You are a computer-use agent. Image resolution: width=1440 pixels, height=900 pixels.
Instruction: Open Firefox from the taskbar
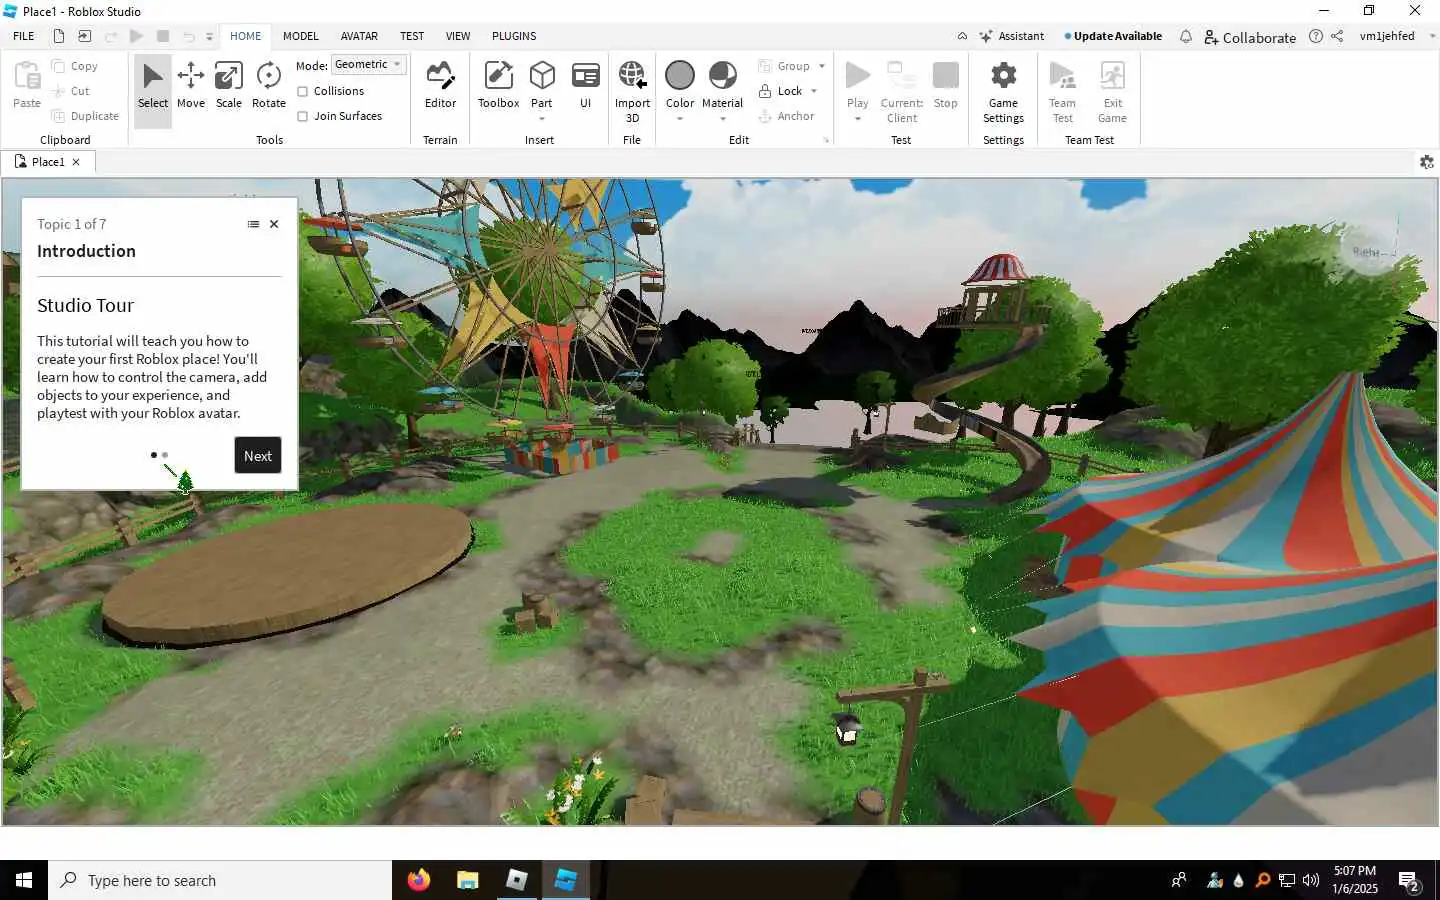point(419,880)
